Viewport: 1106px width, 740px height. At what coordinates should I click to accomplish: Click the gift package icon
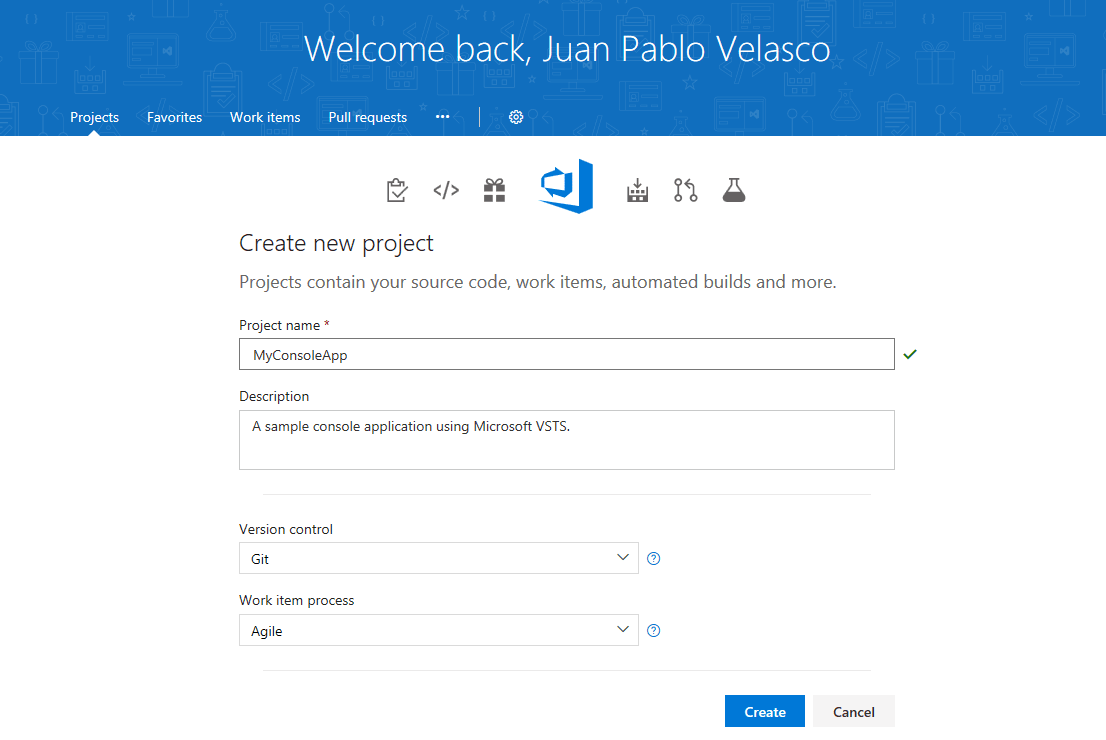(x=494, y=190)
